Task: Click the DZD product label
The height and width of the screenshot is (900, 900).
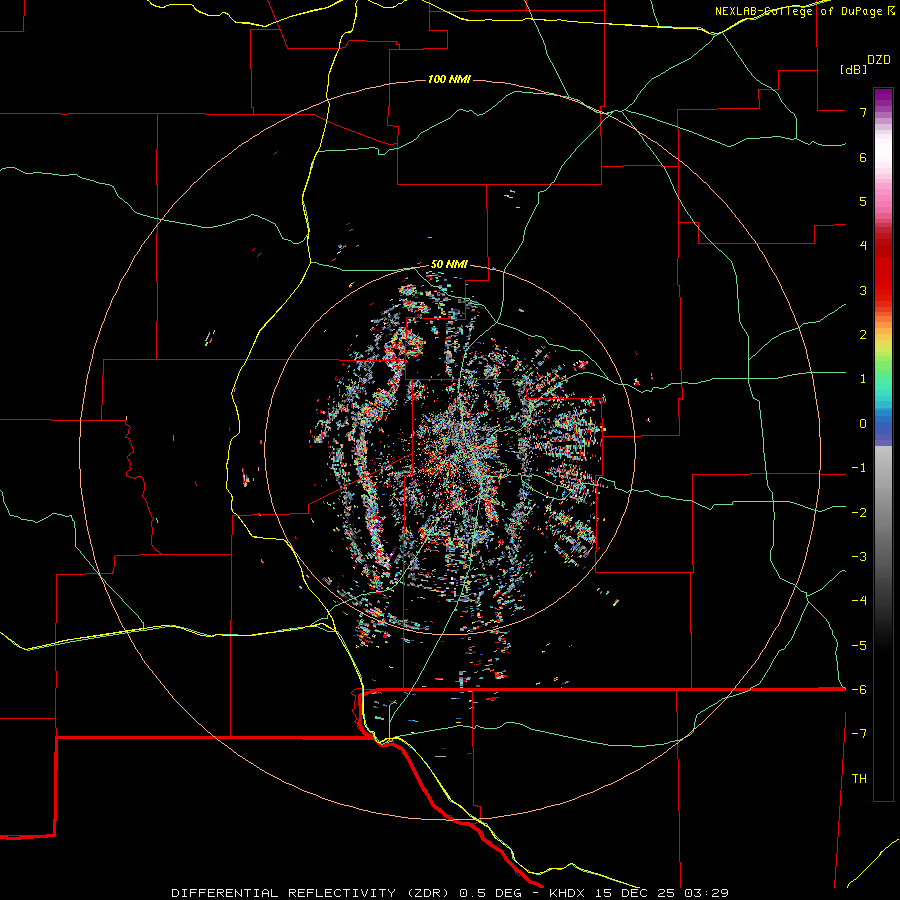Action: 879,60
